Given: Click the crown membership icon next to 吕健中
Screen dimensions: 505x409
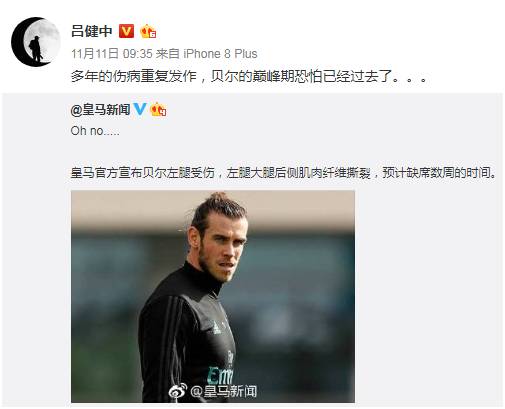Looking at the screenshot, I should pyautogui.click(x=148, y=32).
